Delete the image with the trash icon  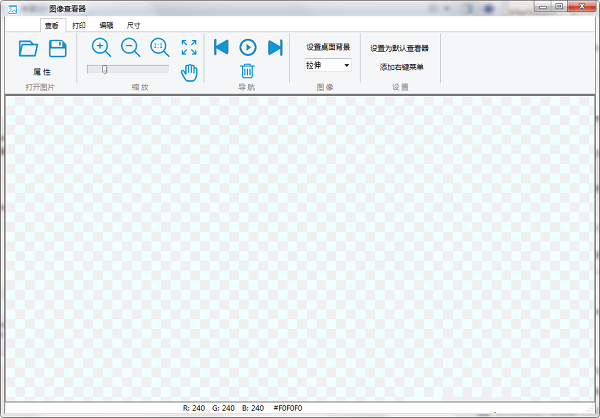(x=247, y=71)
